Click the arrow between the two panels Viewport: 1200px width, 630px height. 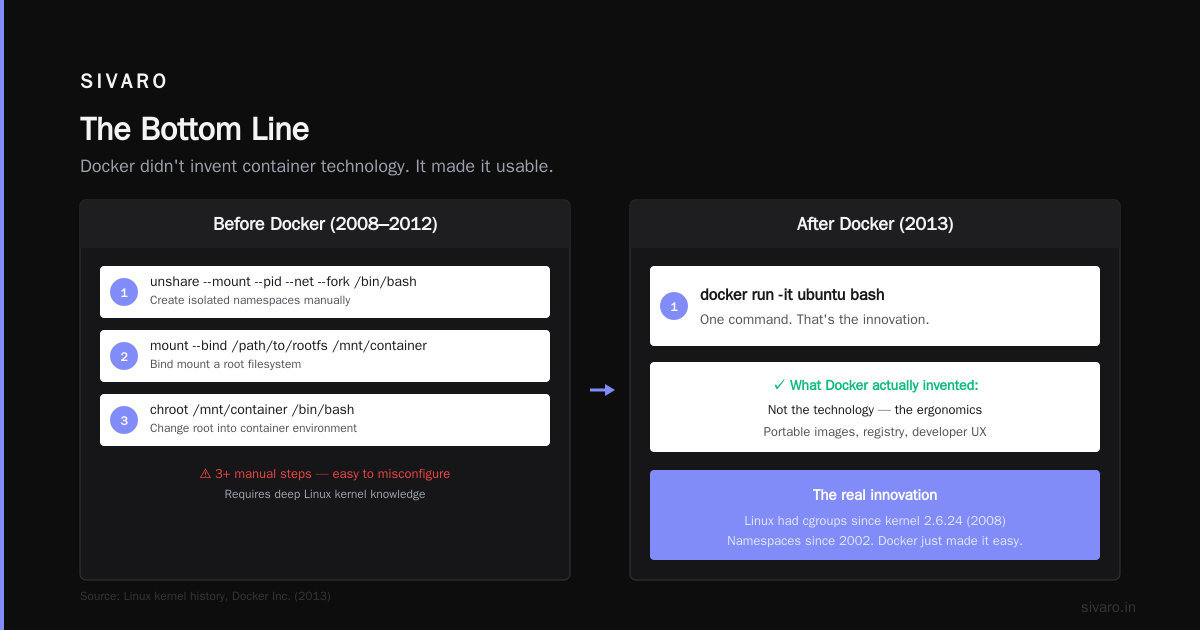pyautogui.click(x=602, y=390)
